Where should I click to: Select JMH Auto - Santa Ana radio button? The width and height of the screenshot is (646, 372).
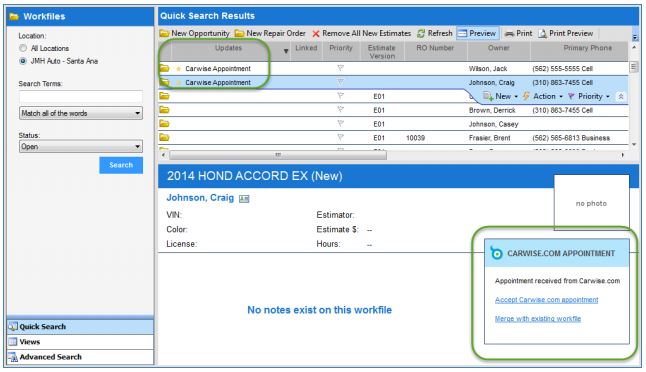pos(23,61)
